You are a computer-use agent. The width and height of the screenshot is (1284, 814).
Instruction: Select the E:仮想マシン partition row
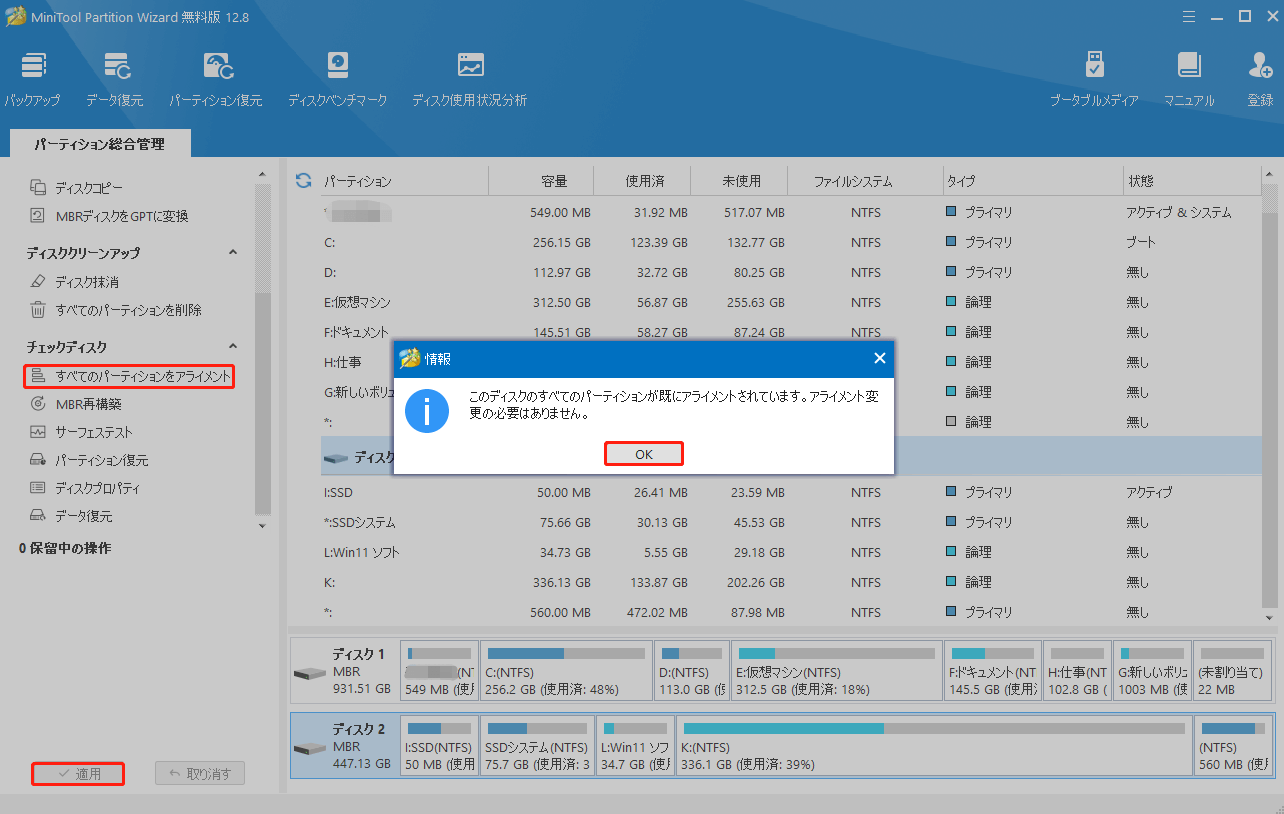coord(790,302)
